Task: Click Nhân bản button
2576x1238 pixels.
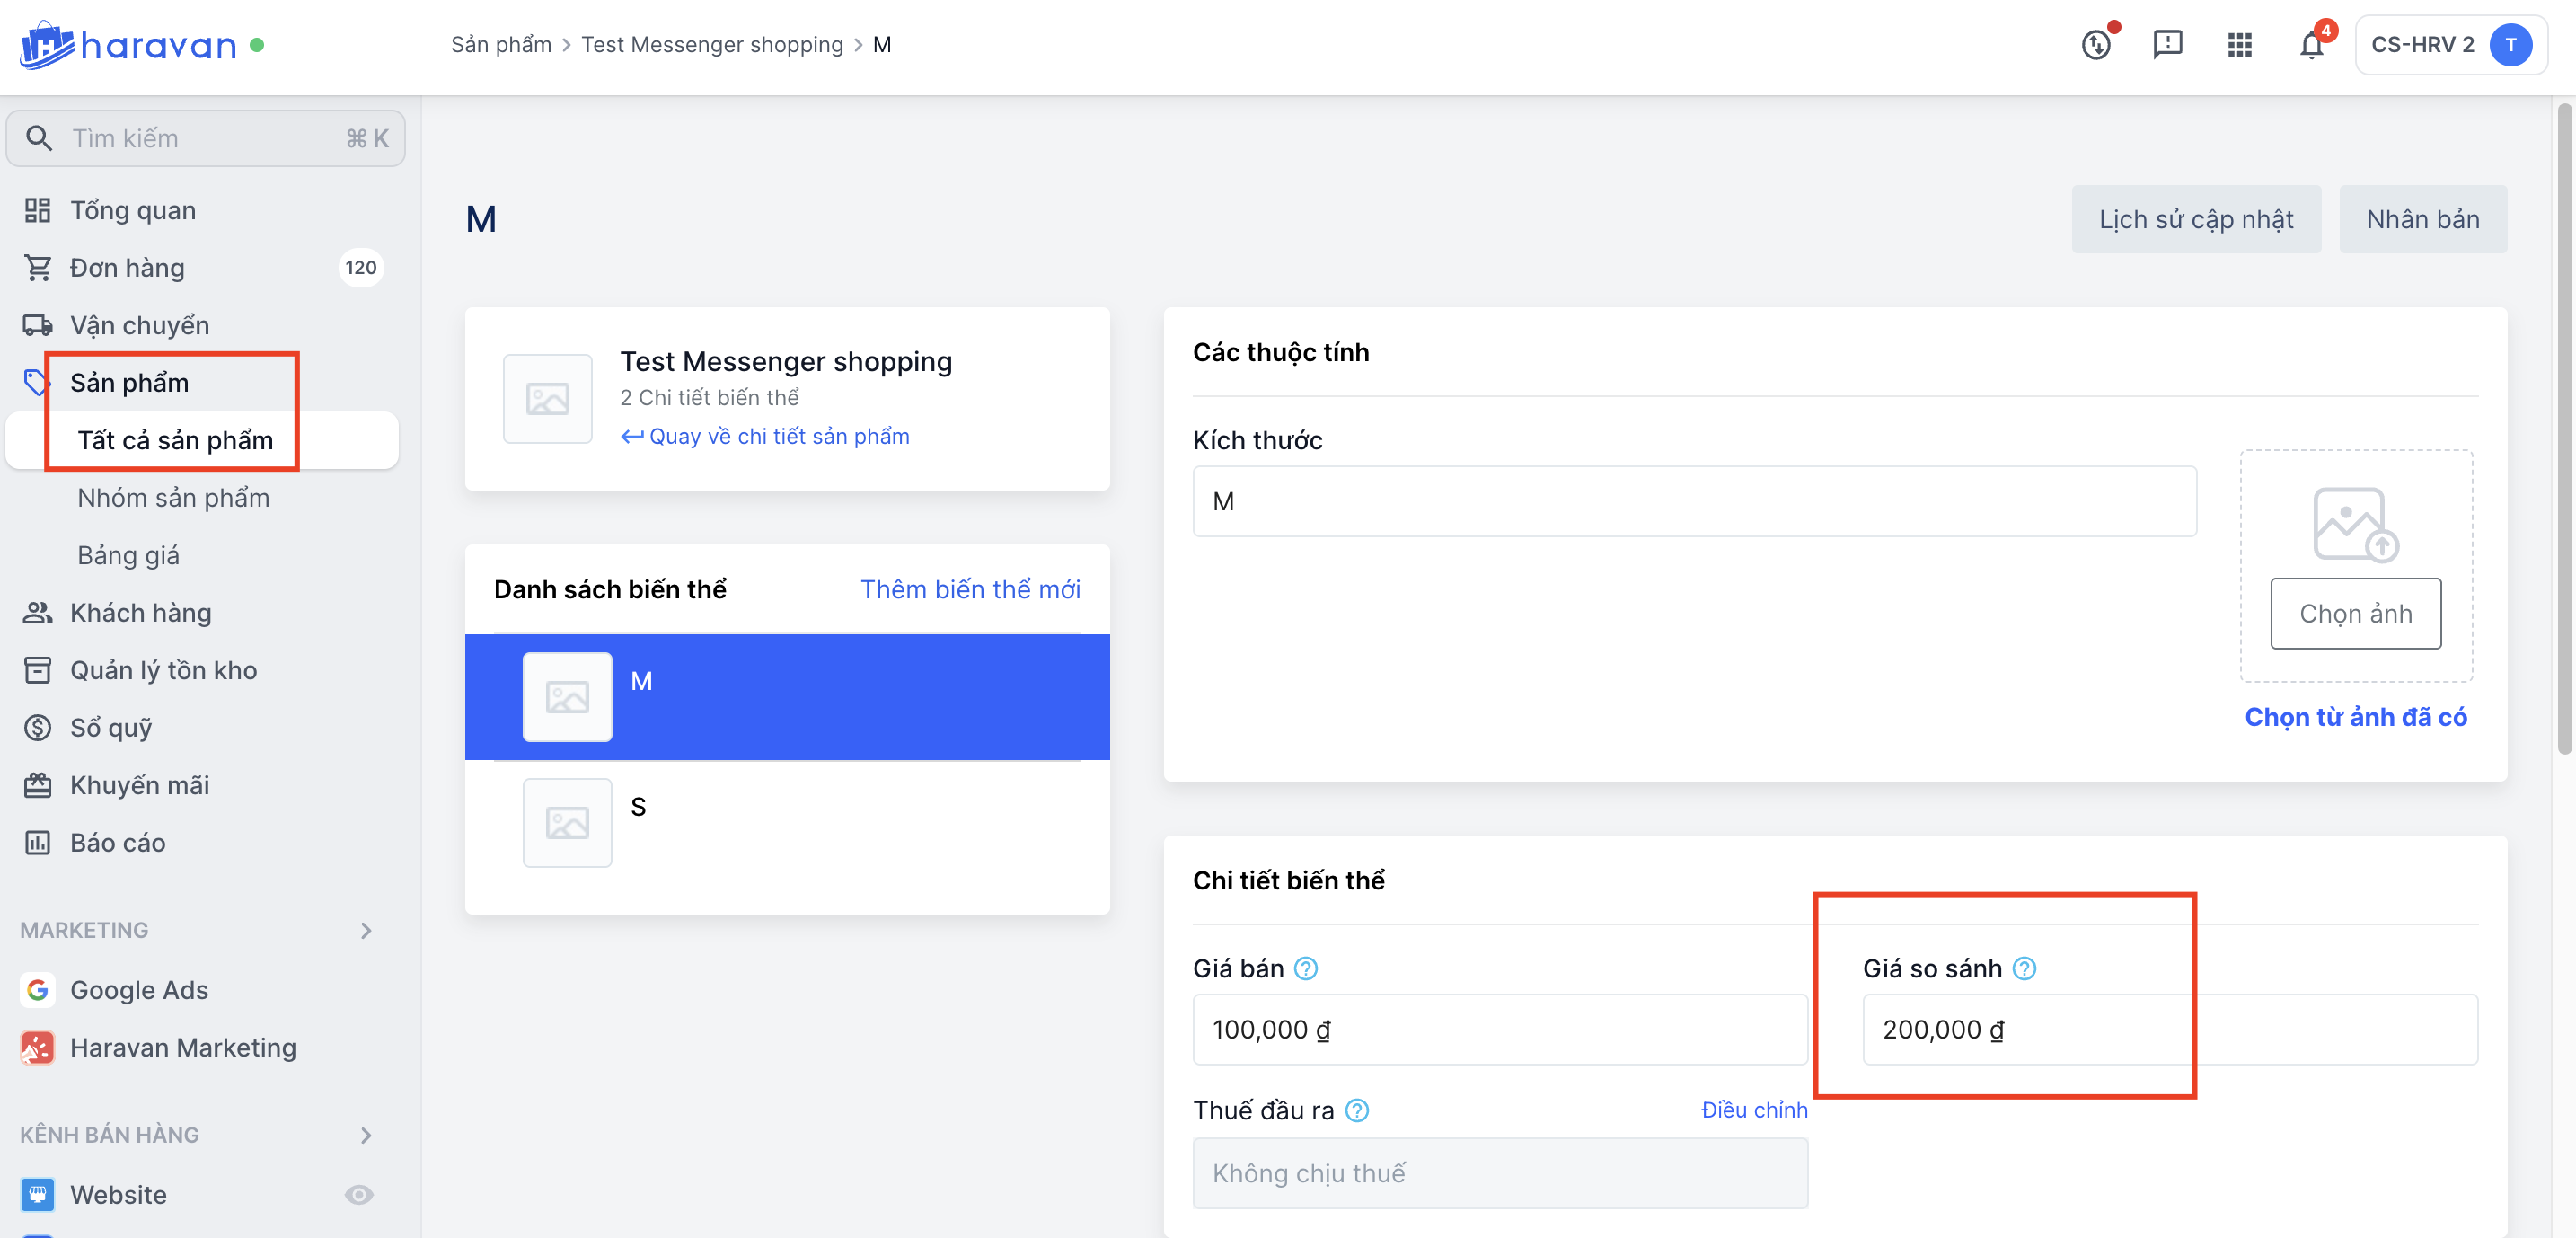Action: point(2423,219)
